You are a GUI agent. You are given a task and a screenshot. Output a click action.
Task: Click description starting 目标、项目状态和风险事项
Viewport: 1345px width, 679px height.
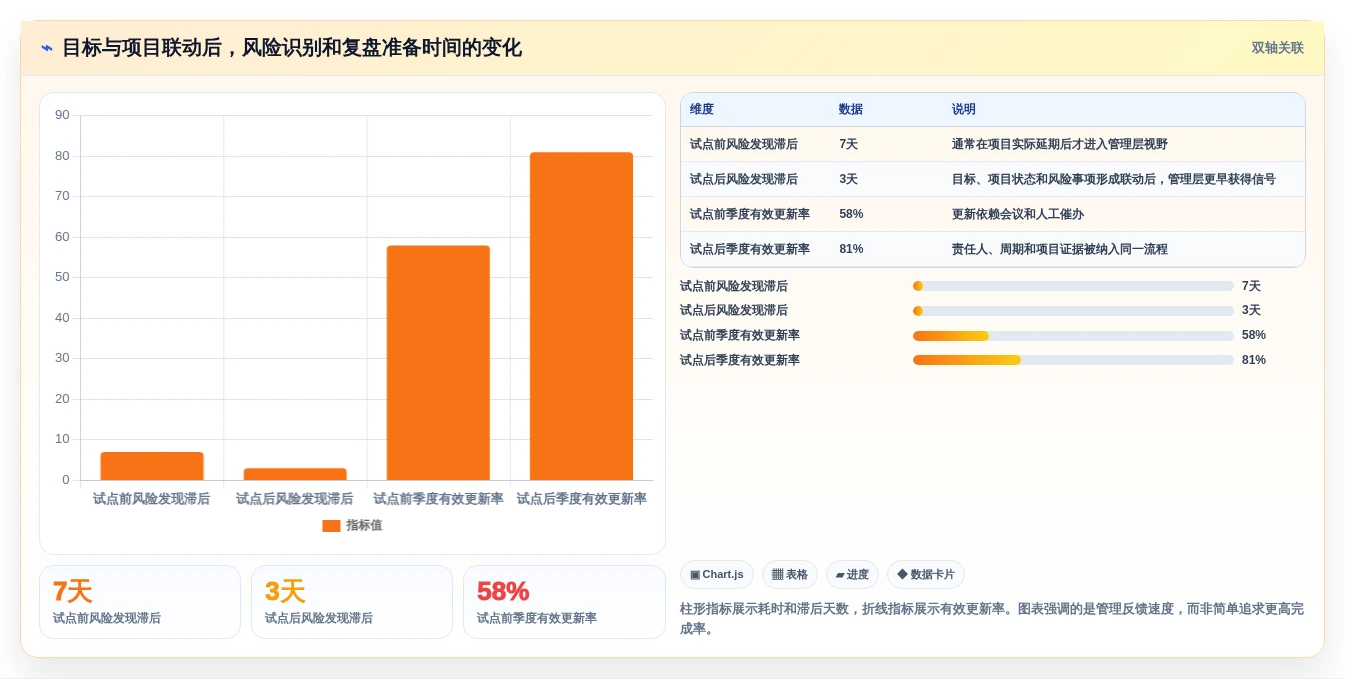tap(1114, 180)
